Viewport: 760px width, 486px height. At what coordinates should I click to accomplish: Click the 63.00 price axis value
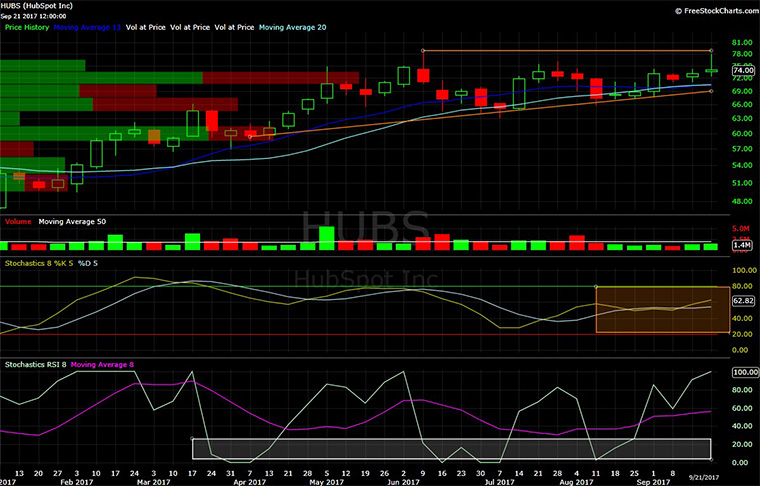pyautogui.click(x=742, y=118)
